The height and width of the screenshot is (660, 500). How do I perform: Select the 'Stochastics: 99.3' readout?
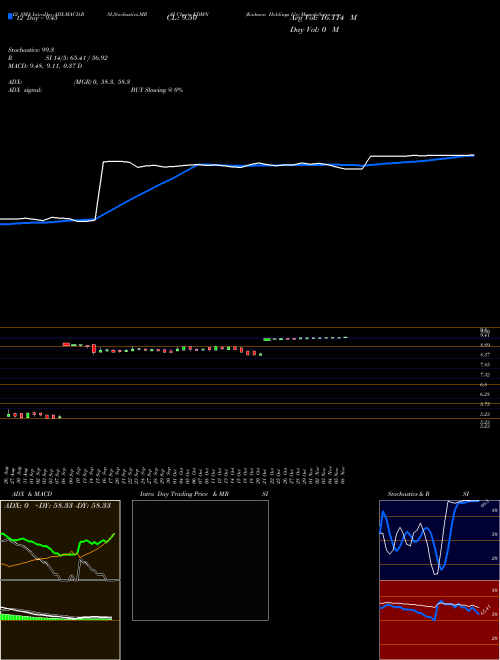click(x=33, y=50)
